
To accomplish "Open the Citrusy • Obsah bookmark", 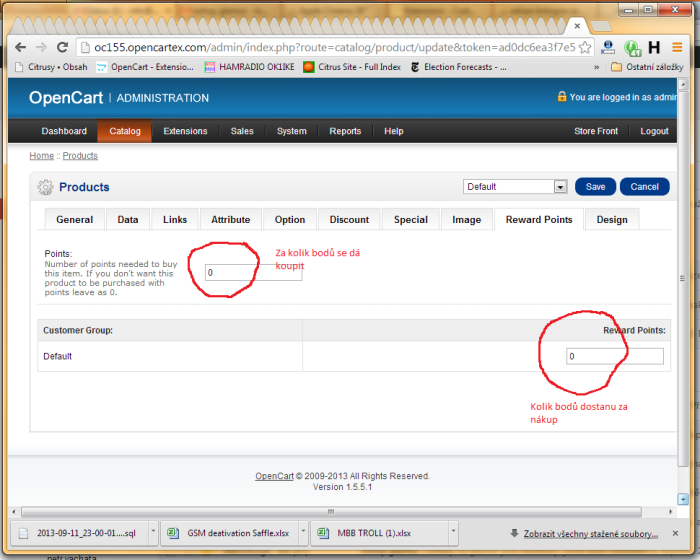I will pos(51,67).
